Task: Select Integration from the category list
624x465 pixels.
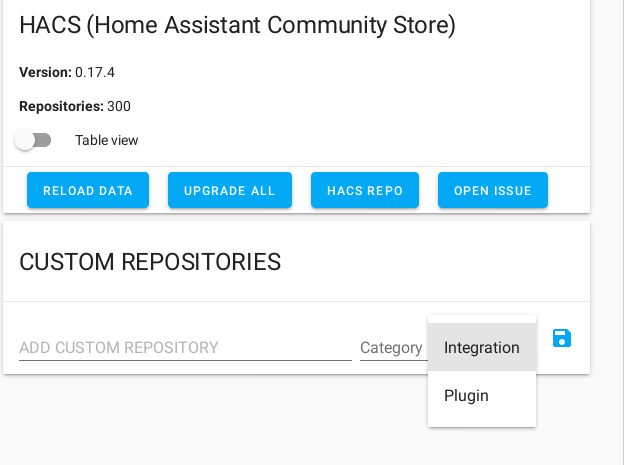Action: click(x=482, y=347)
